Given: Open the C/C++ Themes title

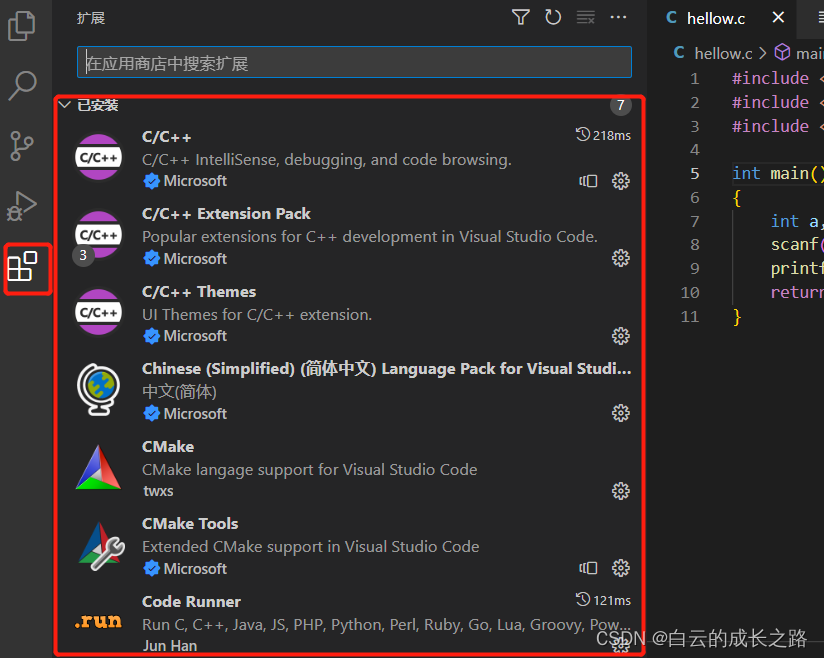Looking at the screenshot, I should click(x=199, y=292).
